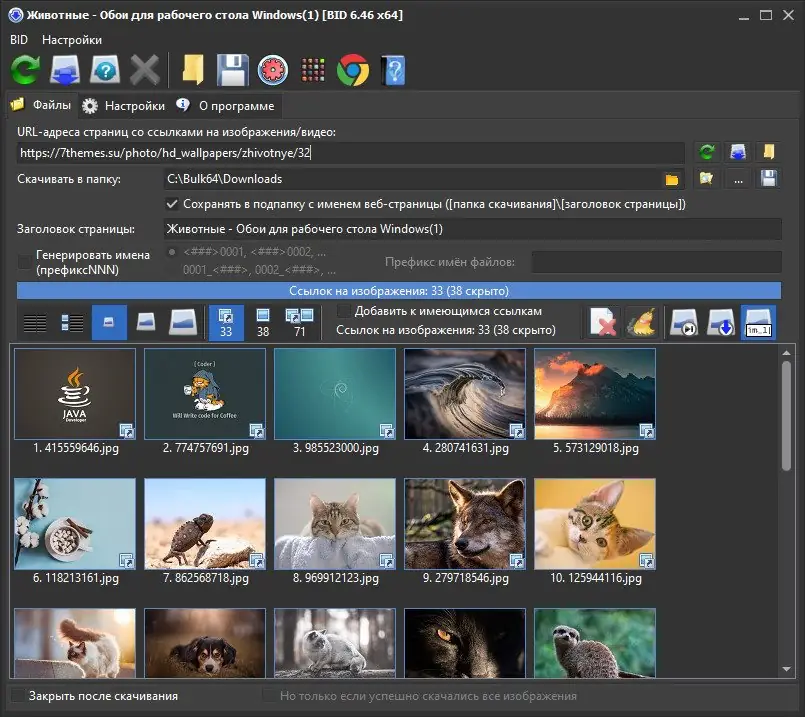Select the wolf thumbnail 279718546.jpg
Image resolution: width=805 pixels, height=717 pixels.
(x=465, y=524)
